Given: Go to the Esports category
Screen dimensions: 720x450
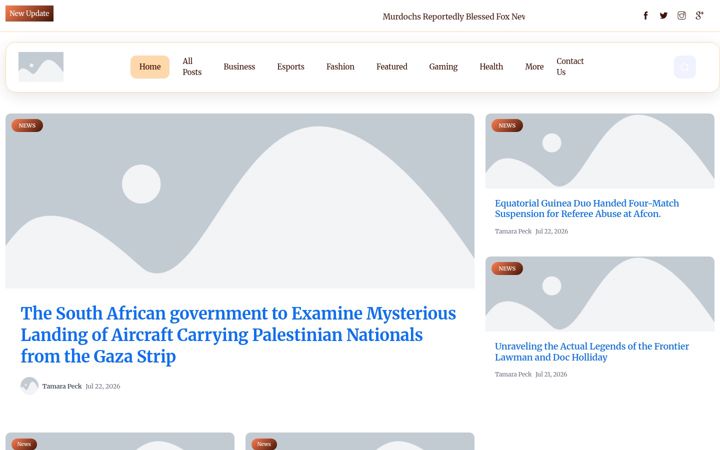Looking at the screenshot, I should (291, 67).
